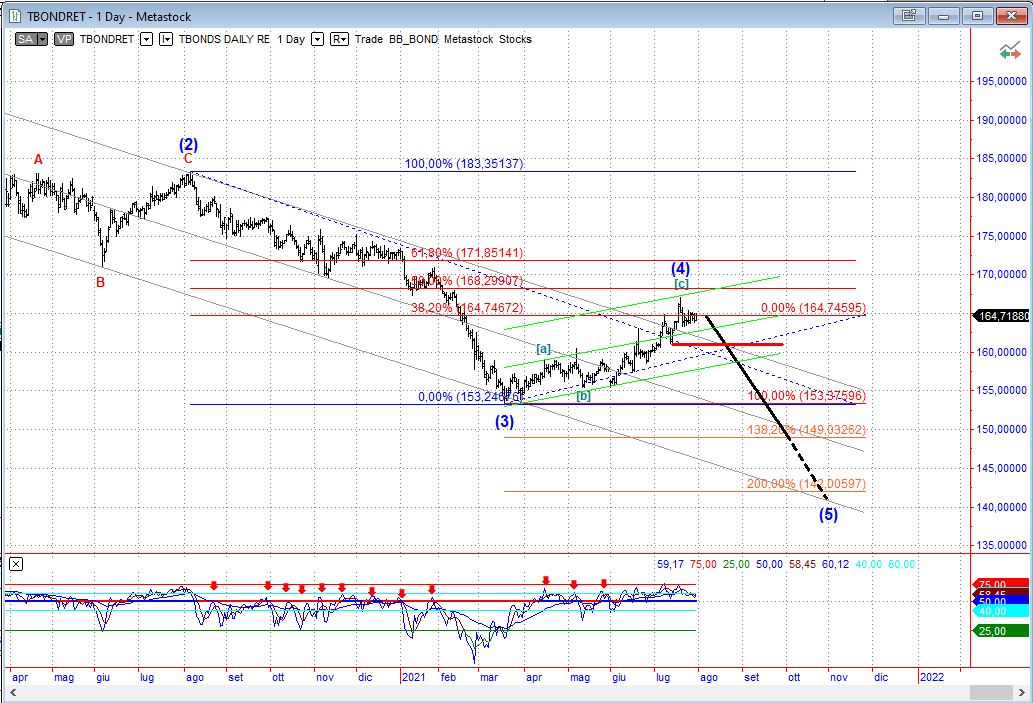Click the Metastock label in chart toolbar
Image resolution: width=1033 pixels, height=703 pixels.
(x=468, y=40)
